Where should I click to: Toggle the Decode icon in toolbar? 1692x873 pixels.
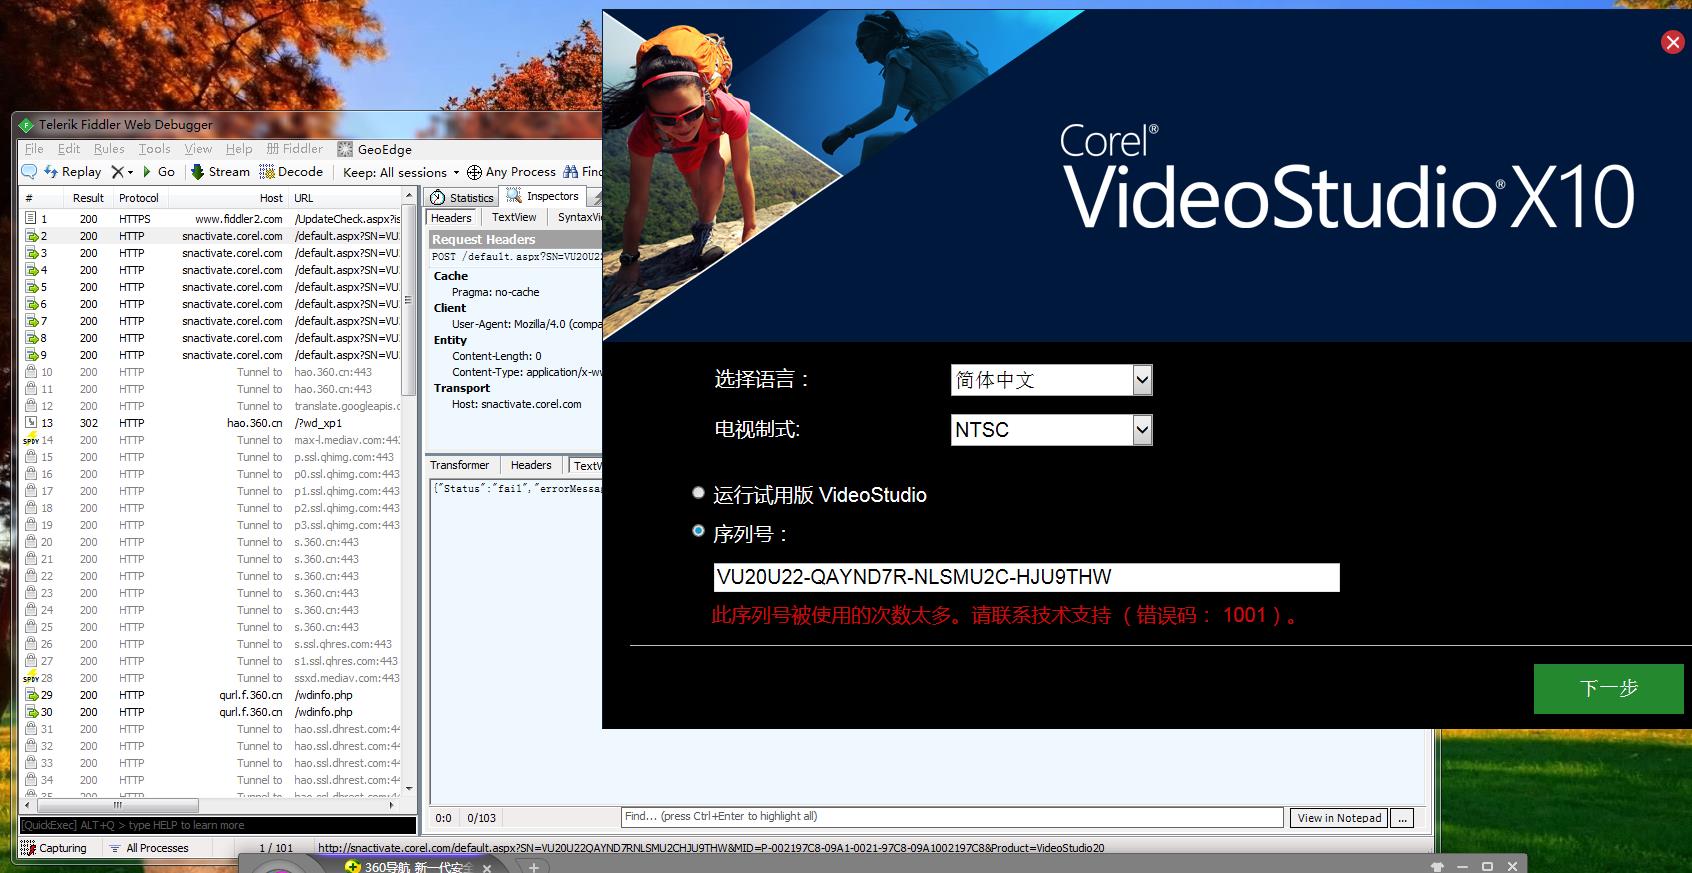pyautogui.click(x=267, y=172)
